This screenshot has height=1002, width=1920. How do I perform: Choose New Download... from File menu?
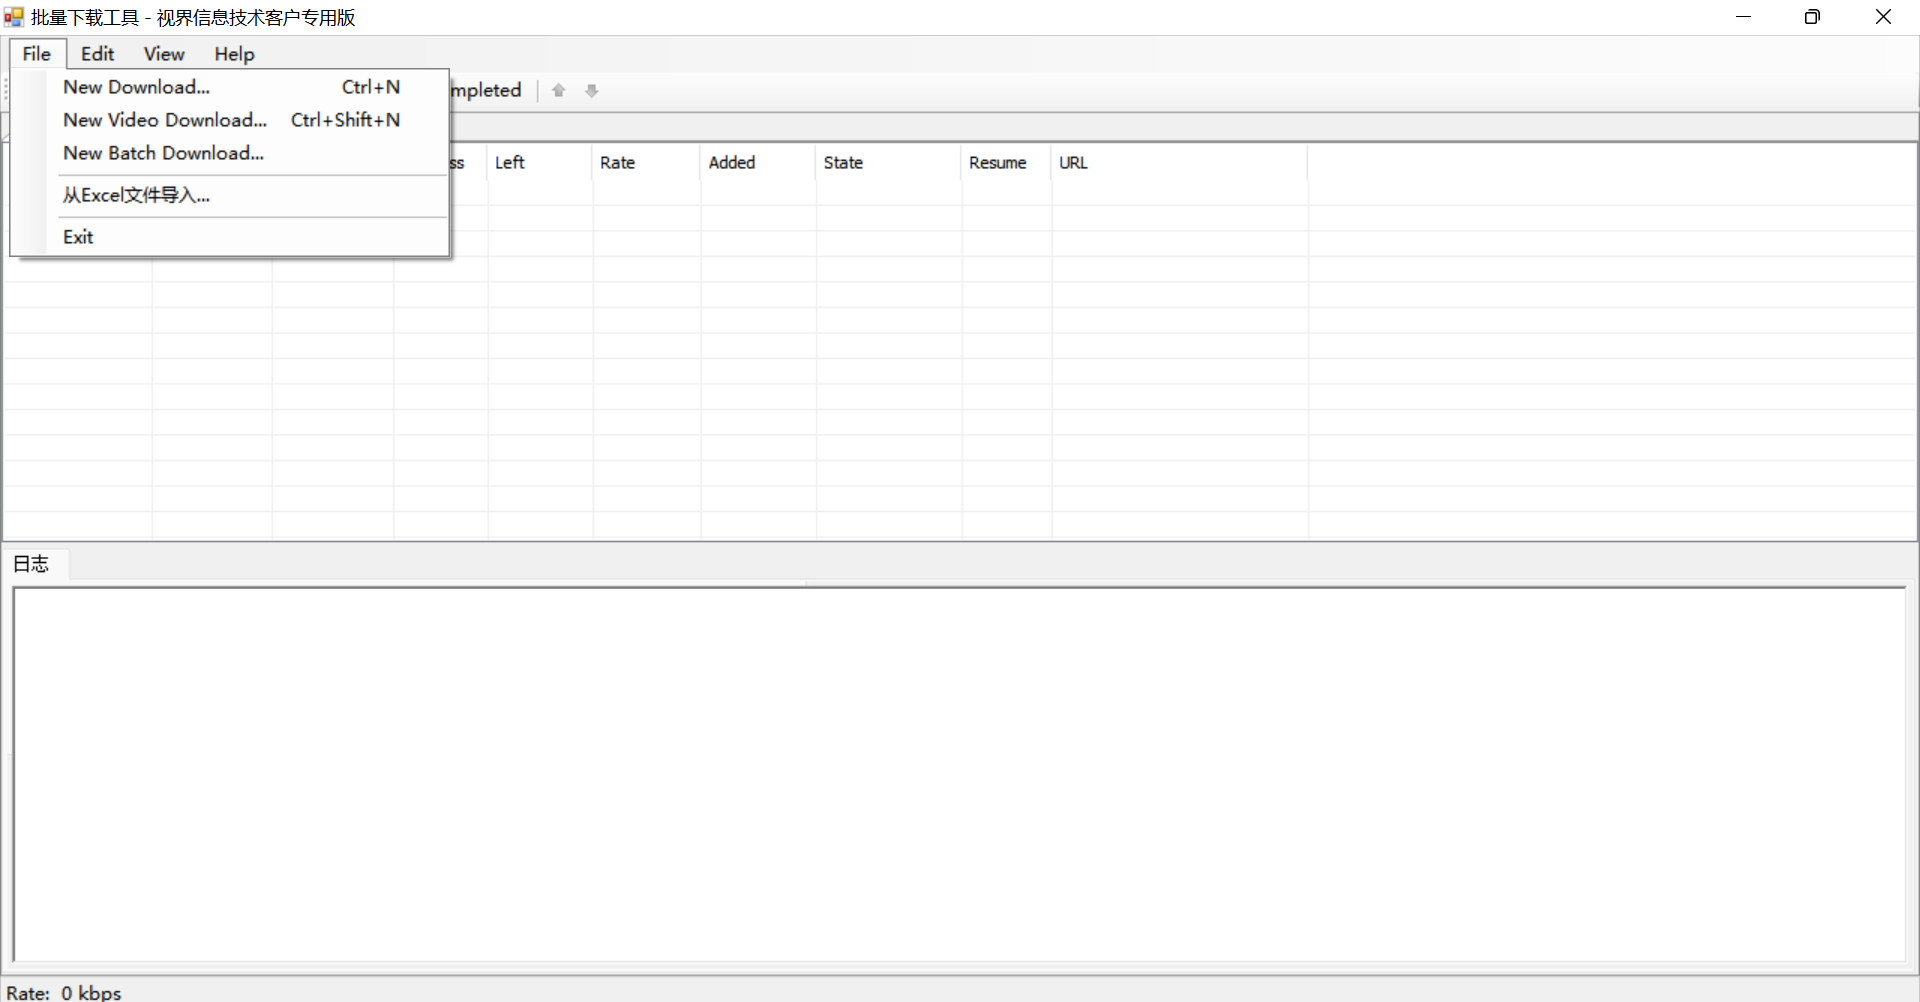[x=137, y=87]
